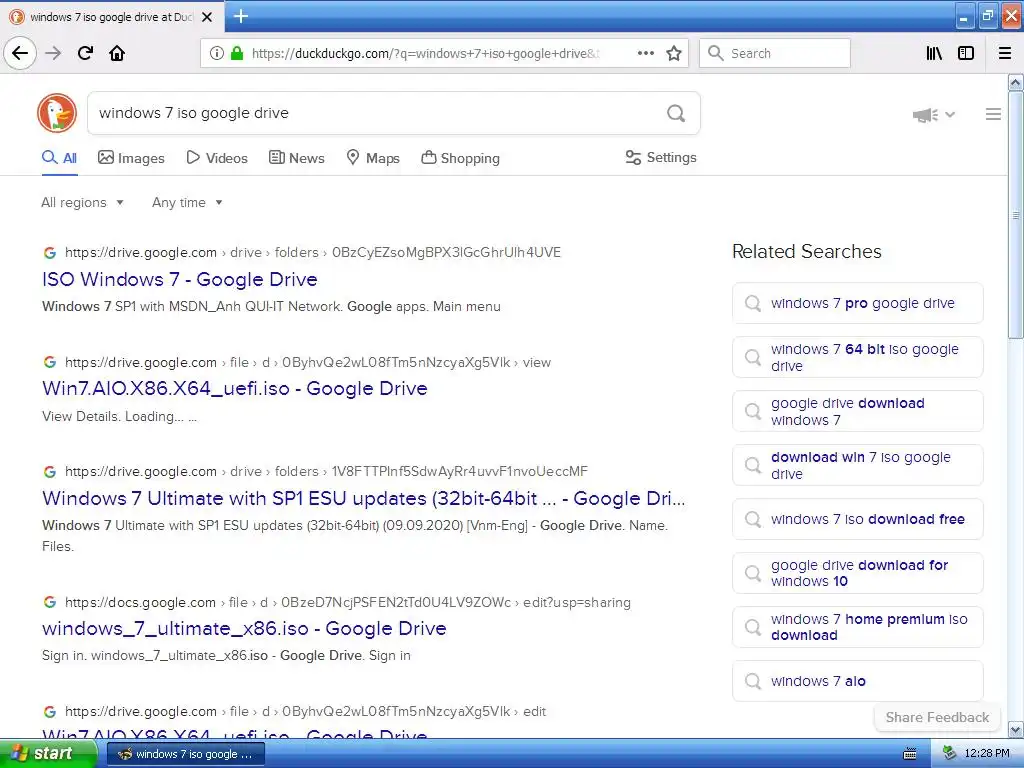Open Win7.AIO.X86.X64_uefi.iso result ending in view
Screen dimensions: 1024x768
pos(234,389)
